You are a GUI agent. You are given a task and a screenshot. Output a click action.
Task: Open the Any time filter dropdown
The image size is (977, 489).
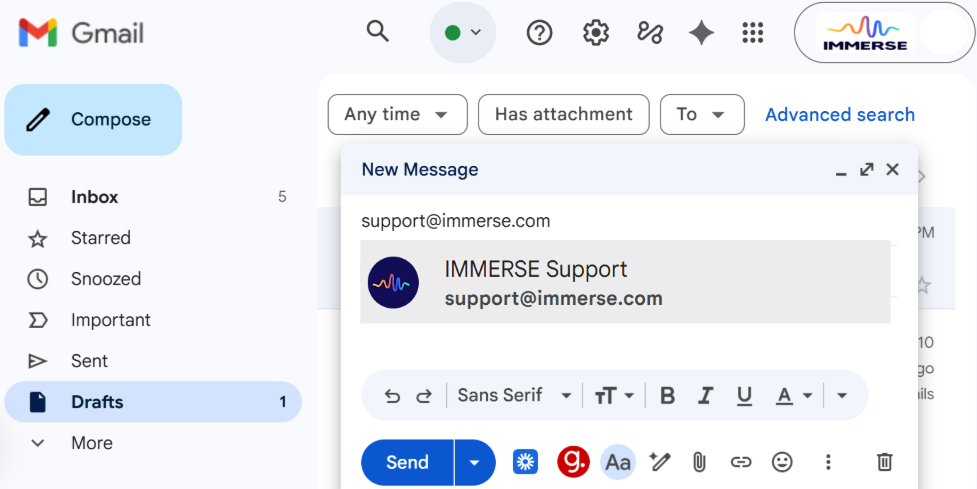(397, 115)
